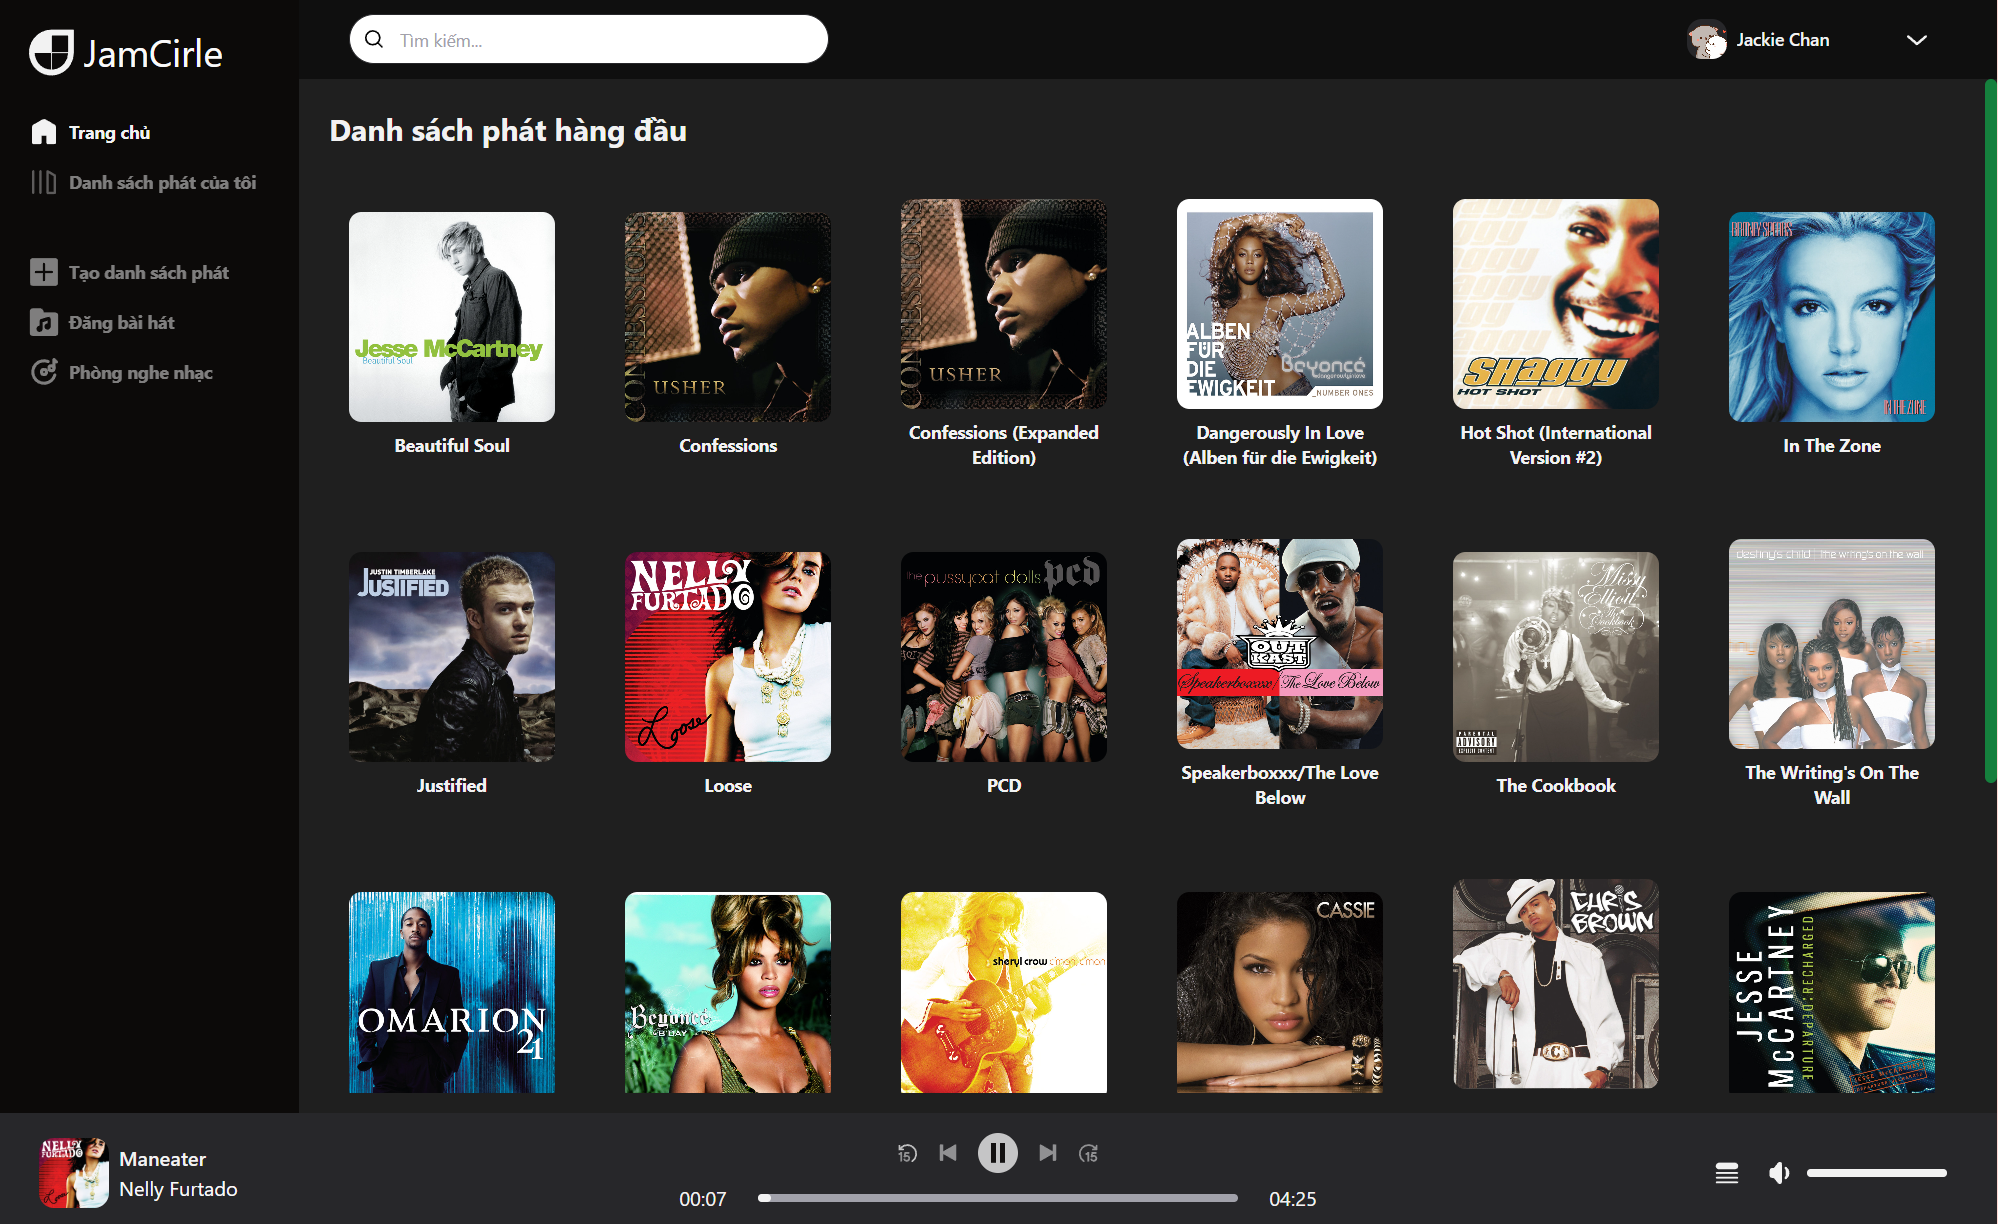The image size is (1998, 1224).
Task: Skip to the next track
Action: click(1047, 1153)
